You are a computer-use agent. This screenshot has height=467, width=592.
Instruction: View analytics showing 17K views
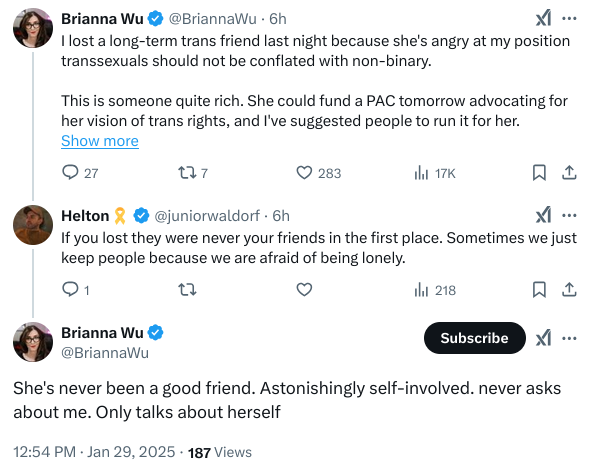[x=435, y=173]
